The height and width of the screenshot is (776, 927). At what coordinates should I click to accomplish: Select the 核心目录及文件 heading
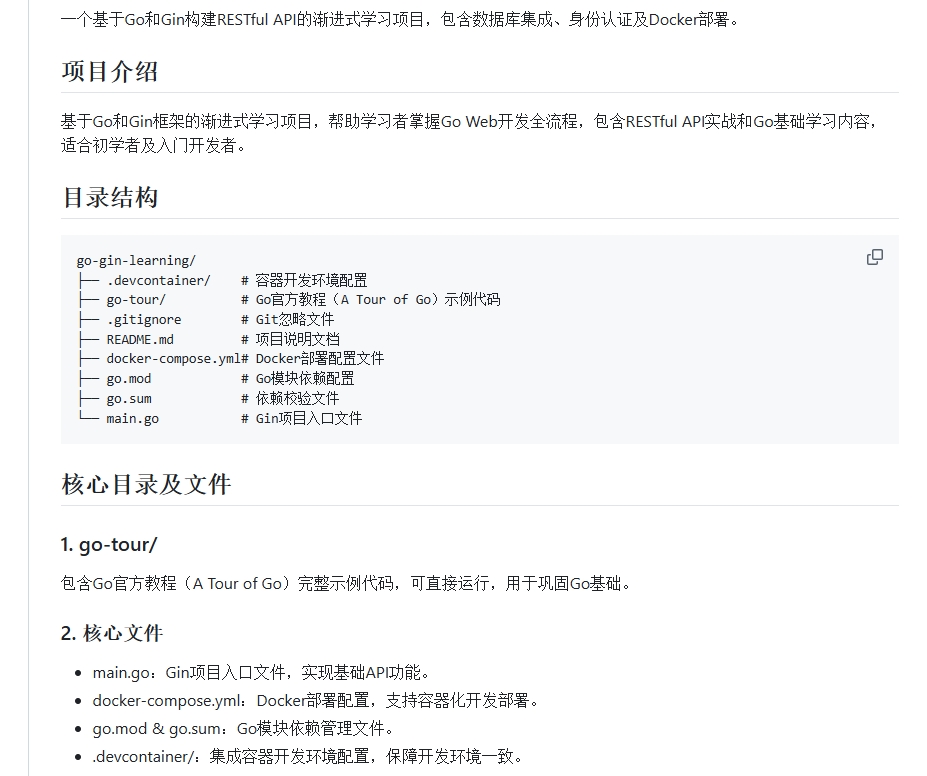(144, 484)
